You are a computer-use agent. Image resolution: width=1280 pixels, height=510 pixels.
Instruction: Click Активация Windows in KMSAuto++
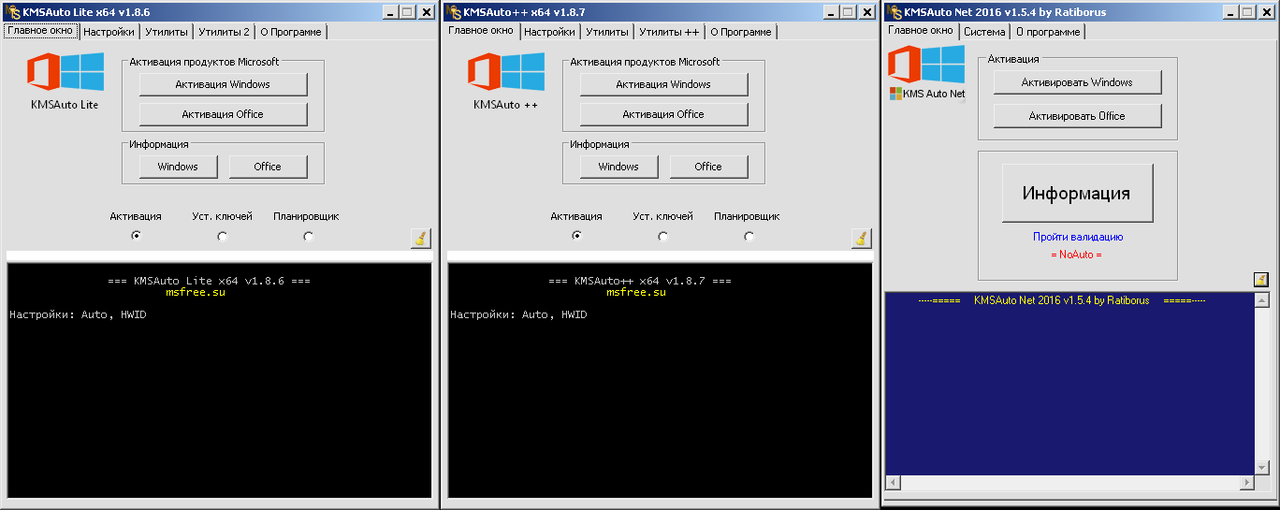(x=664, y=84)
